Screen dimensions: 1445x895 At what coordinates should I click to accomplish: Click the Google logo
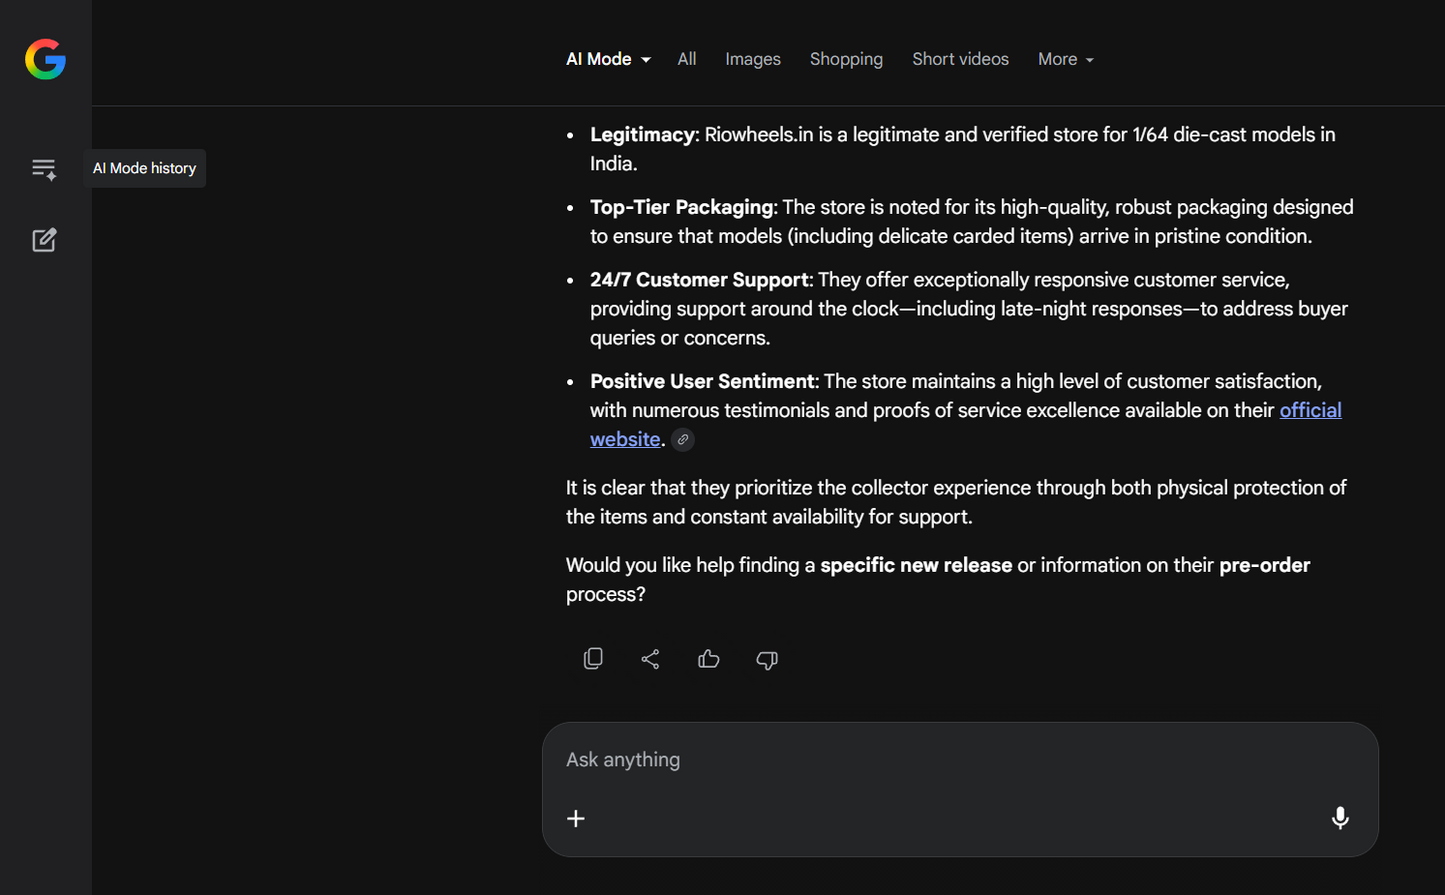46,59
